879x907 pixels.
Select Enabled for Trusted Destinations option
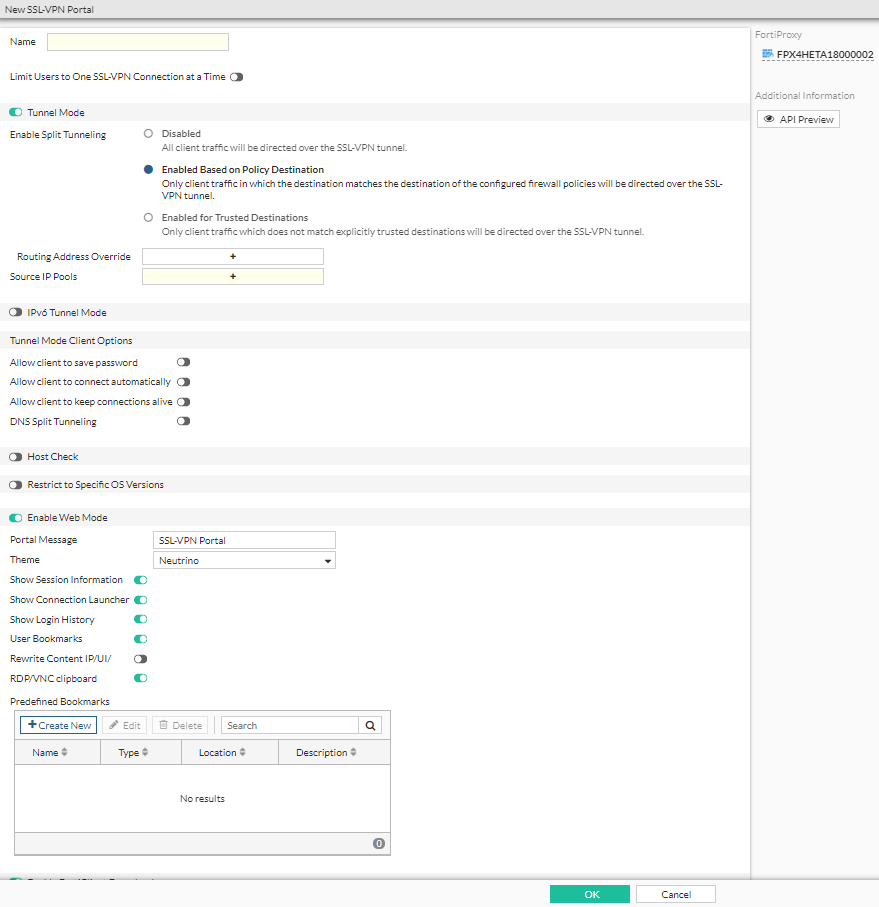[149, 217]
